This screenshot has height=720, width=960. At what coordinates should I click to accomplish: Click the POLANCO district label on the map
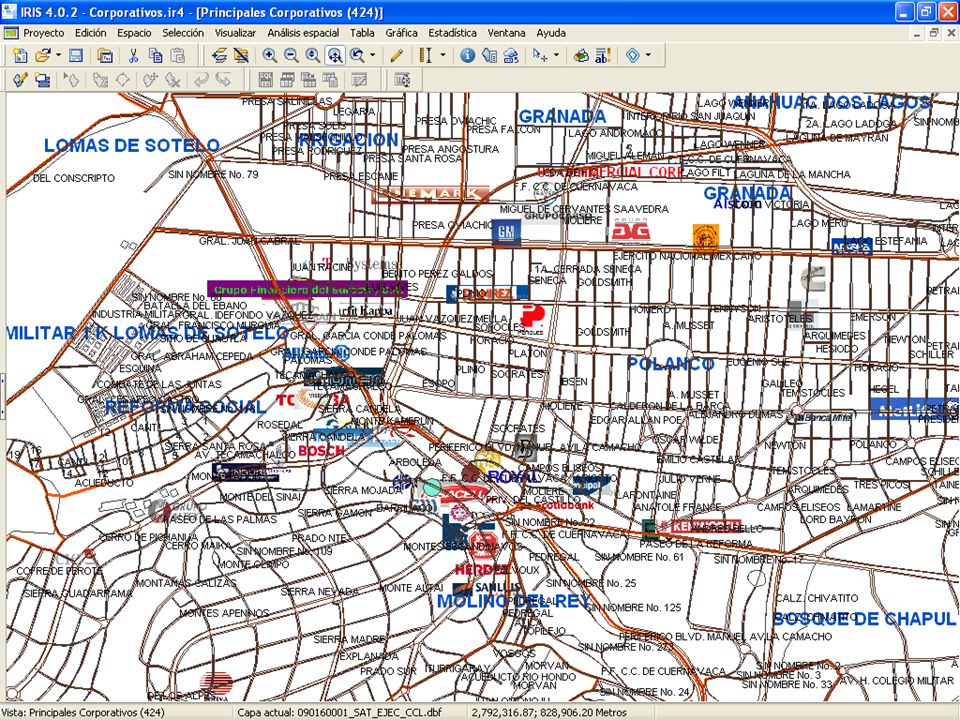[670, 364]
